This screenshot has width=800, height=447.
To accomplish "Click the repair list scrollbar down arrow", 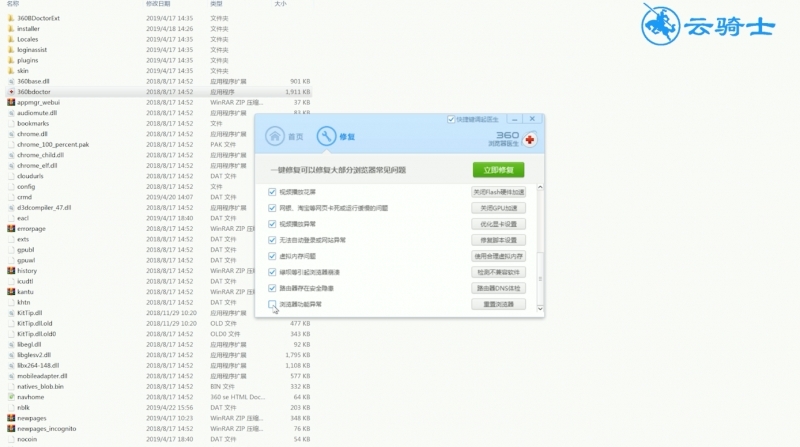I will click(540, 309).
